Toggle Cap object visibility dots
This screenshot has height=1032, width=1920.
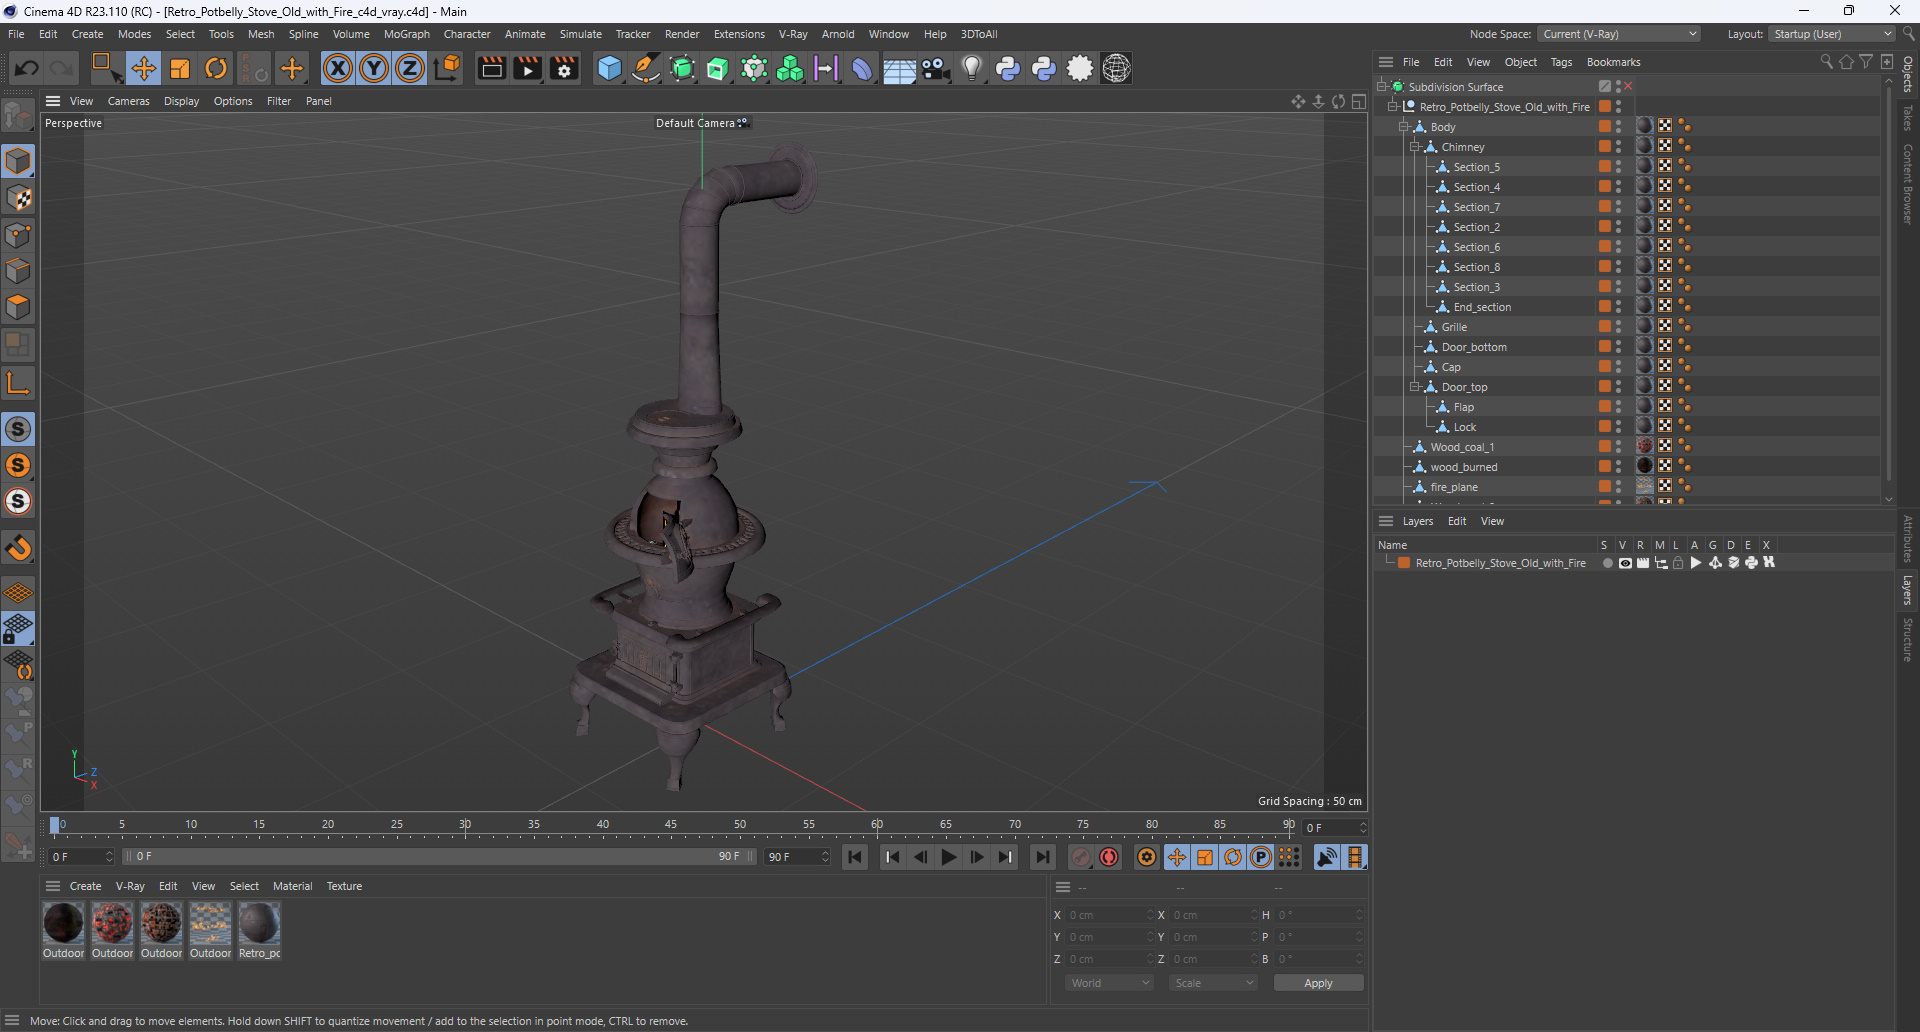1619,367
